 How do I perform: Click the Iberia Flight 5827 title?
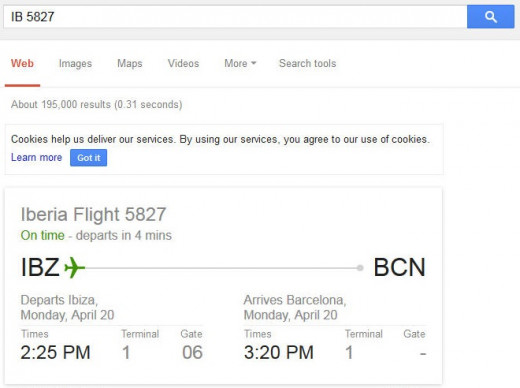93,214
